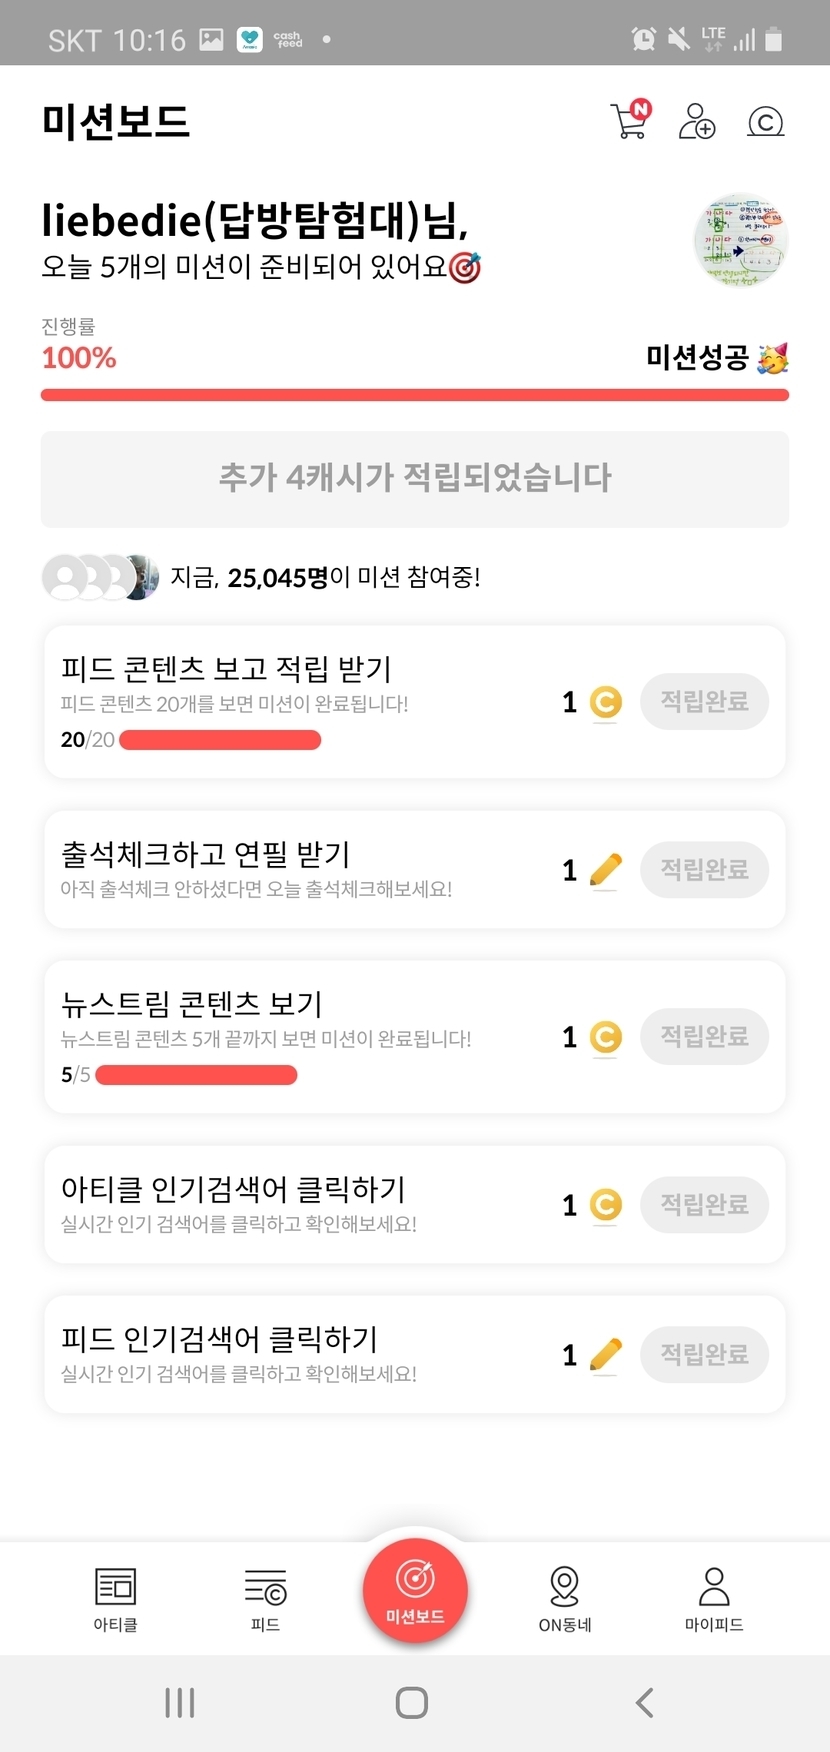Open the ON동네 tab

tap(565, 1597)
